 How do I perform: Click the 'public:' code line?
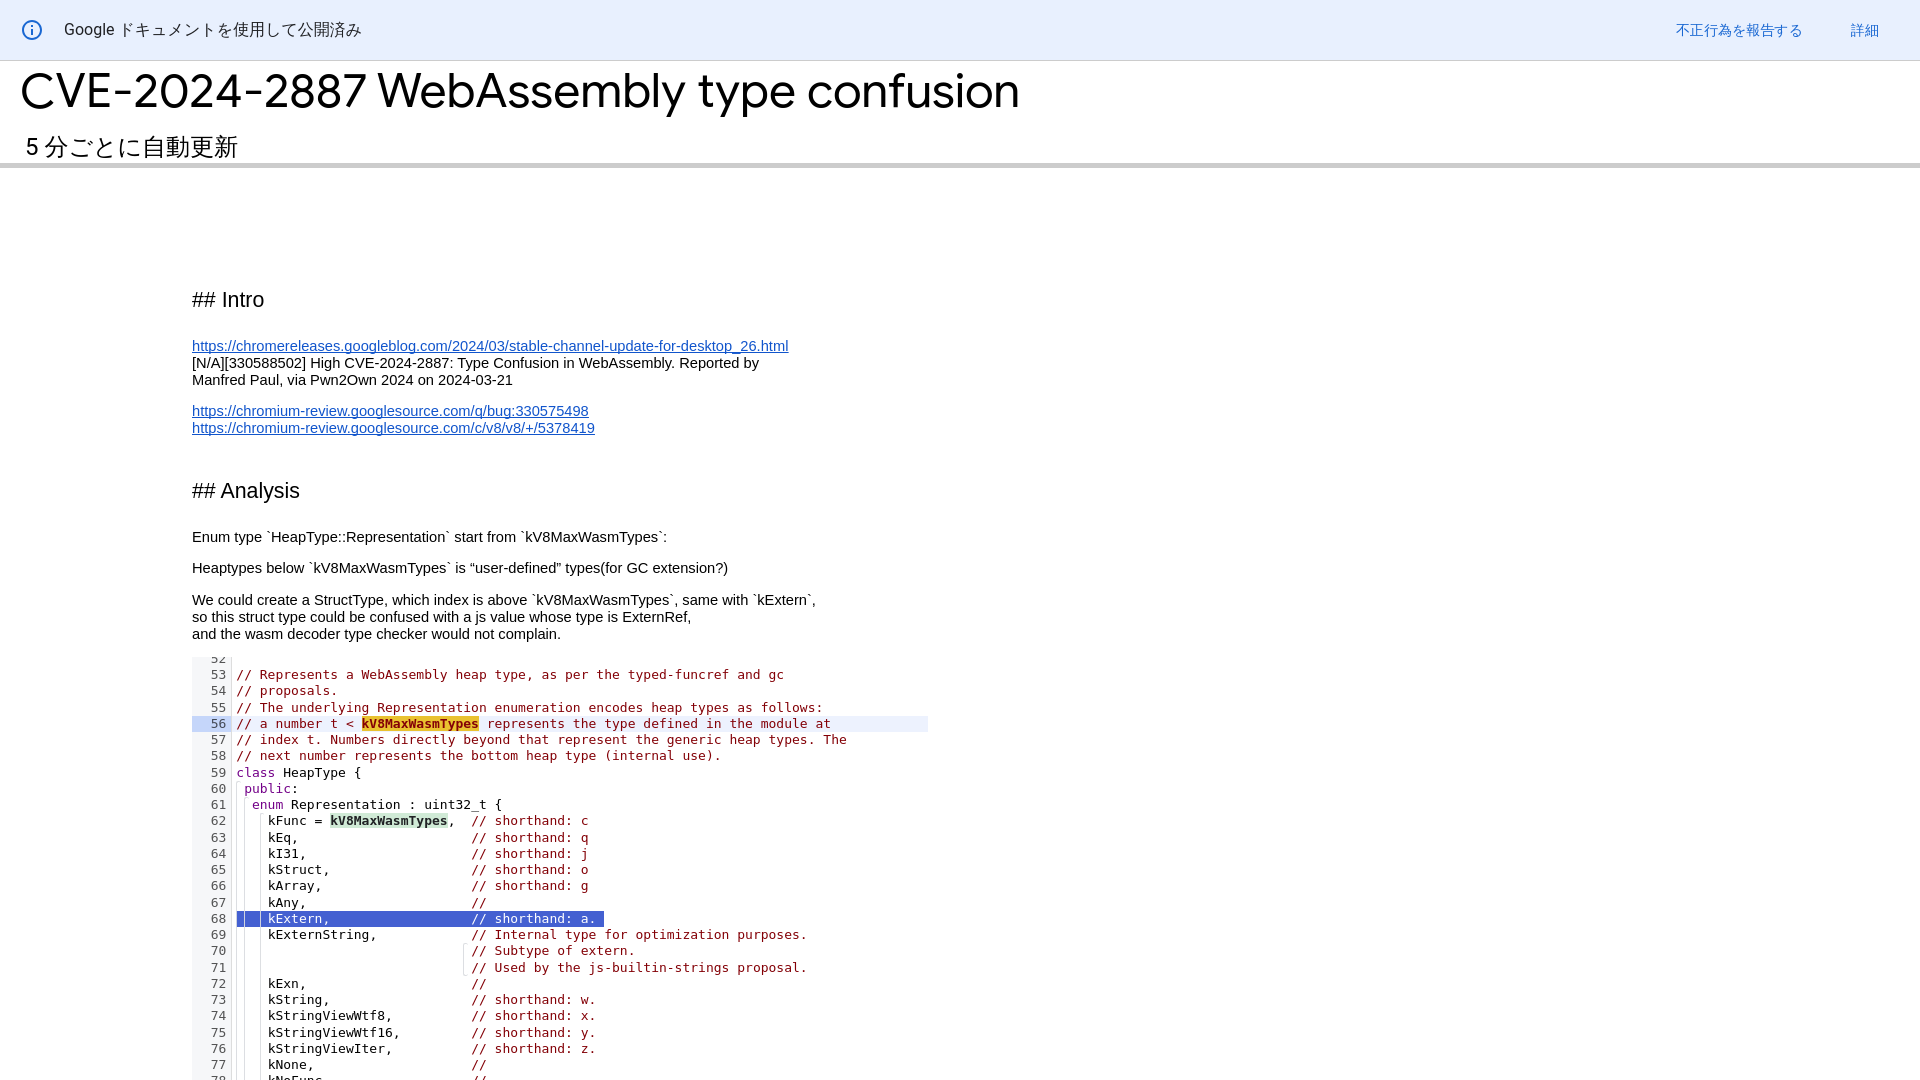tap(271, 789)
